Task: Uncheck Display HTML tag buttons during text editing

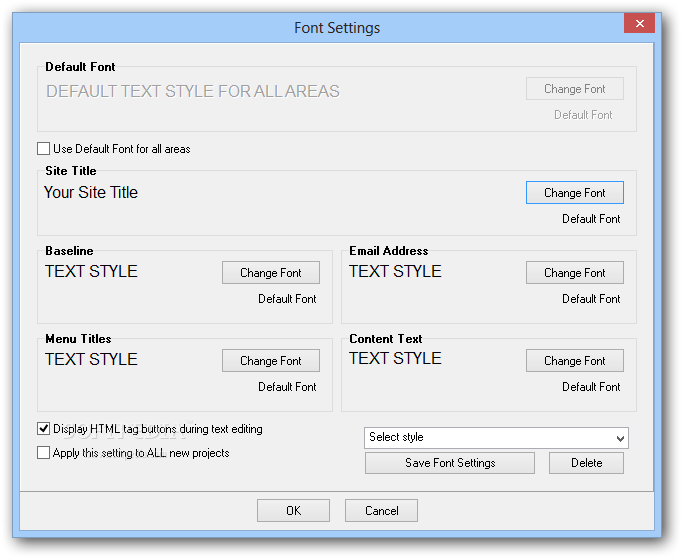Action: click(x=43, y=429)
